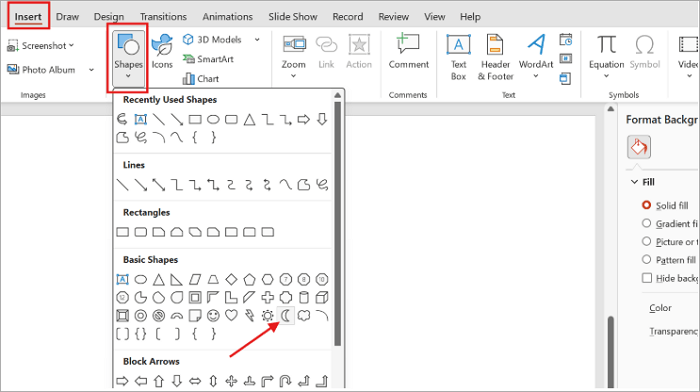Screen dimensions: 700x392
Task: Select the Moon shape in Basic Shapes
Action: 286,316
